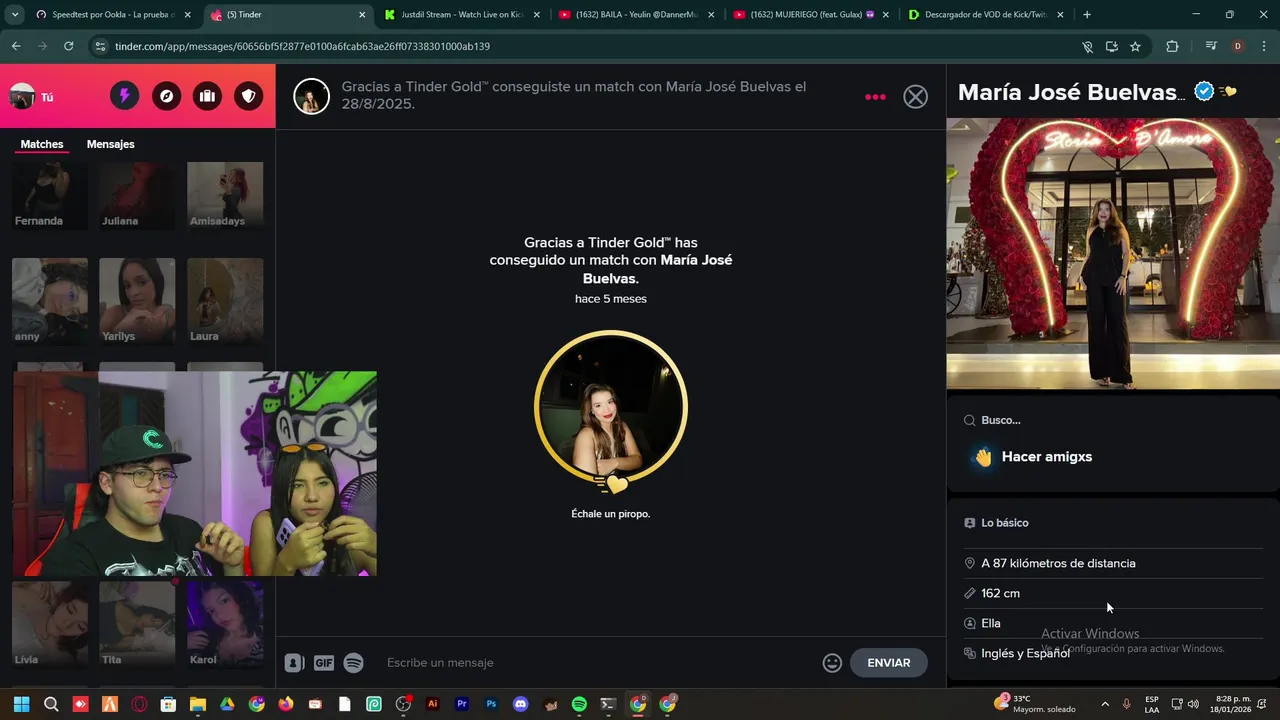Open the safety shield icon
The image size is (1280, 720).
249,96
